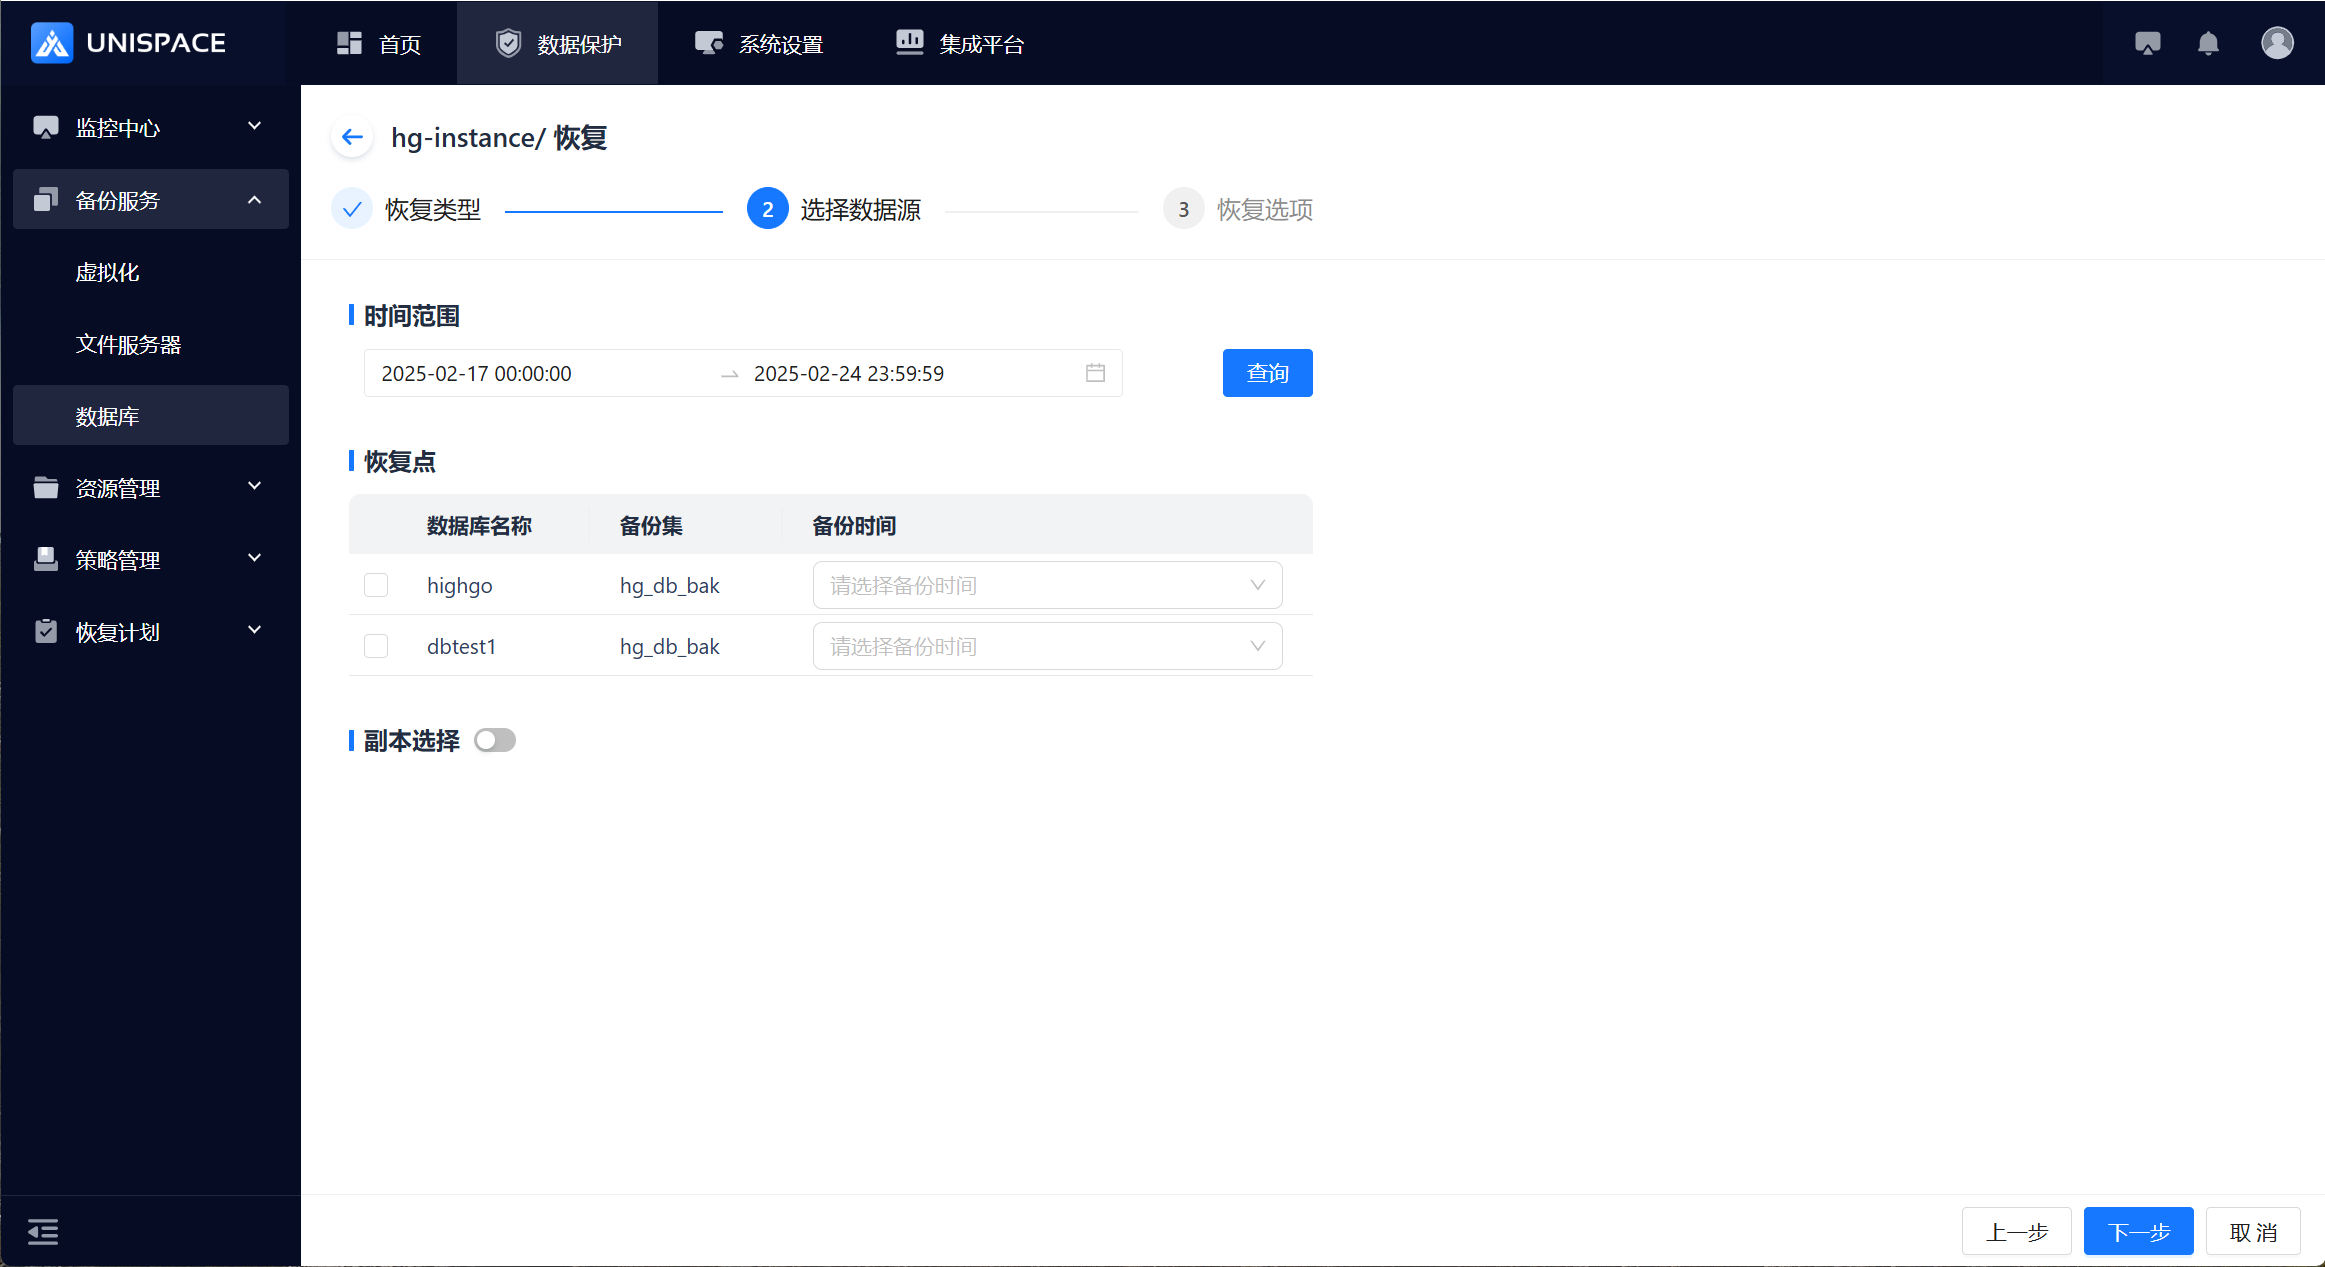
Task: Click the 查询 button
Action: coord(1267,373)
